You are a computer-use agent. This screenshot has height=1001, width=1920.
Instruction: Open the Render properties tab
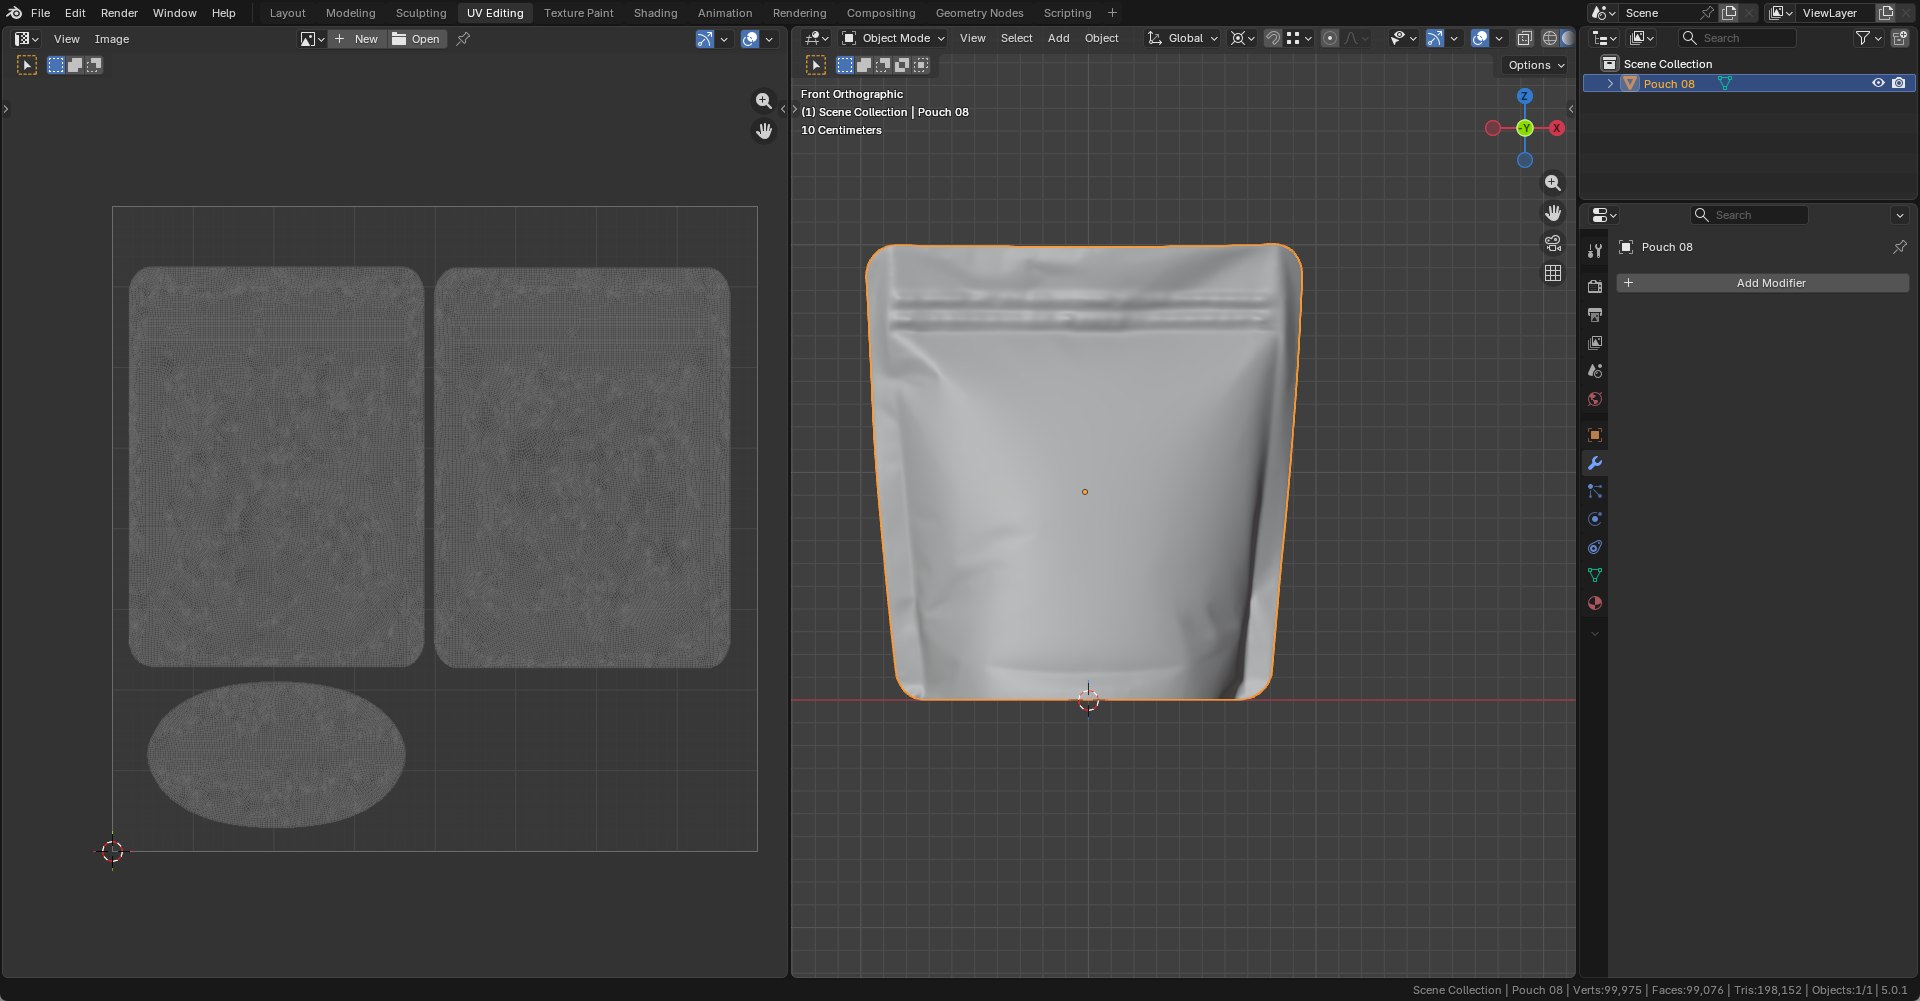click(x=1595, y=286)
